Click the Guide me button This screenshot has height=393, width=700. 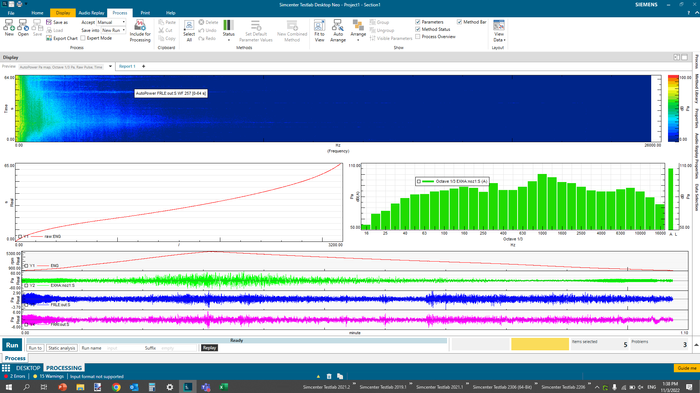[x=686, y=368]
